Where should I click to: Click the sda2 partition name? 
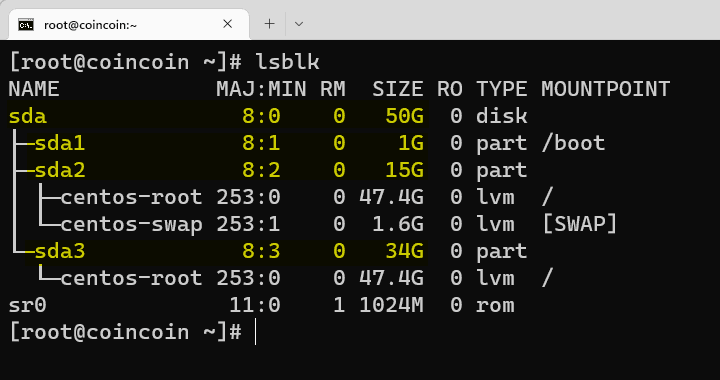pyautogui.click(x=60, y=170)
